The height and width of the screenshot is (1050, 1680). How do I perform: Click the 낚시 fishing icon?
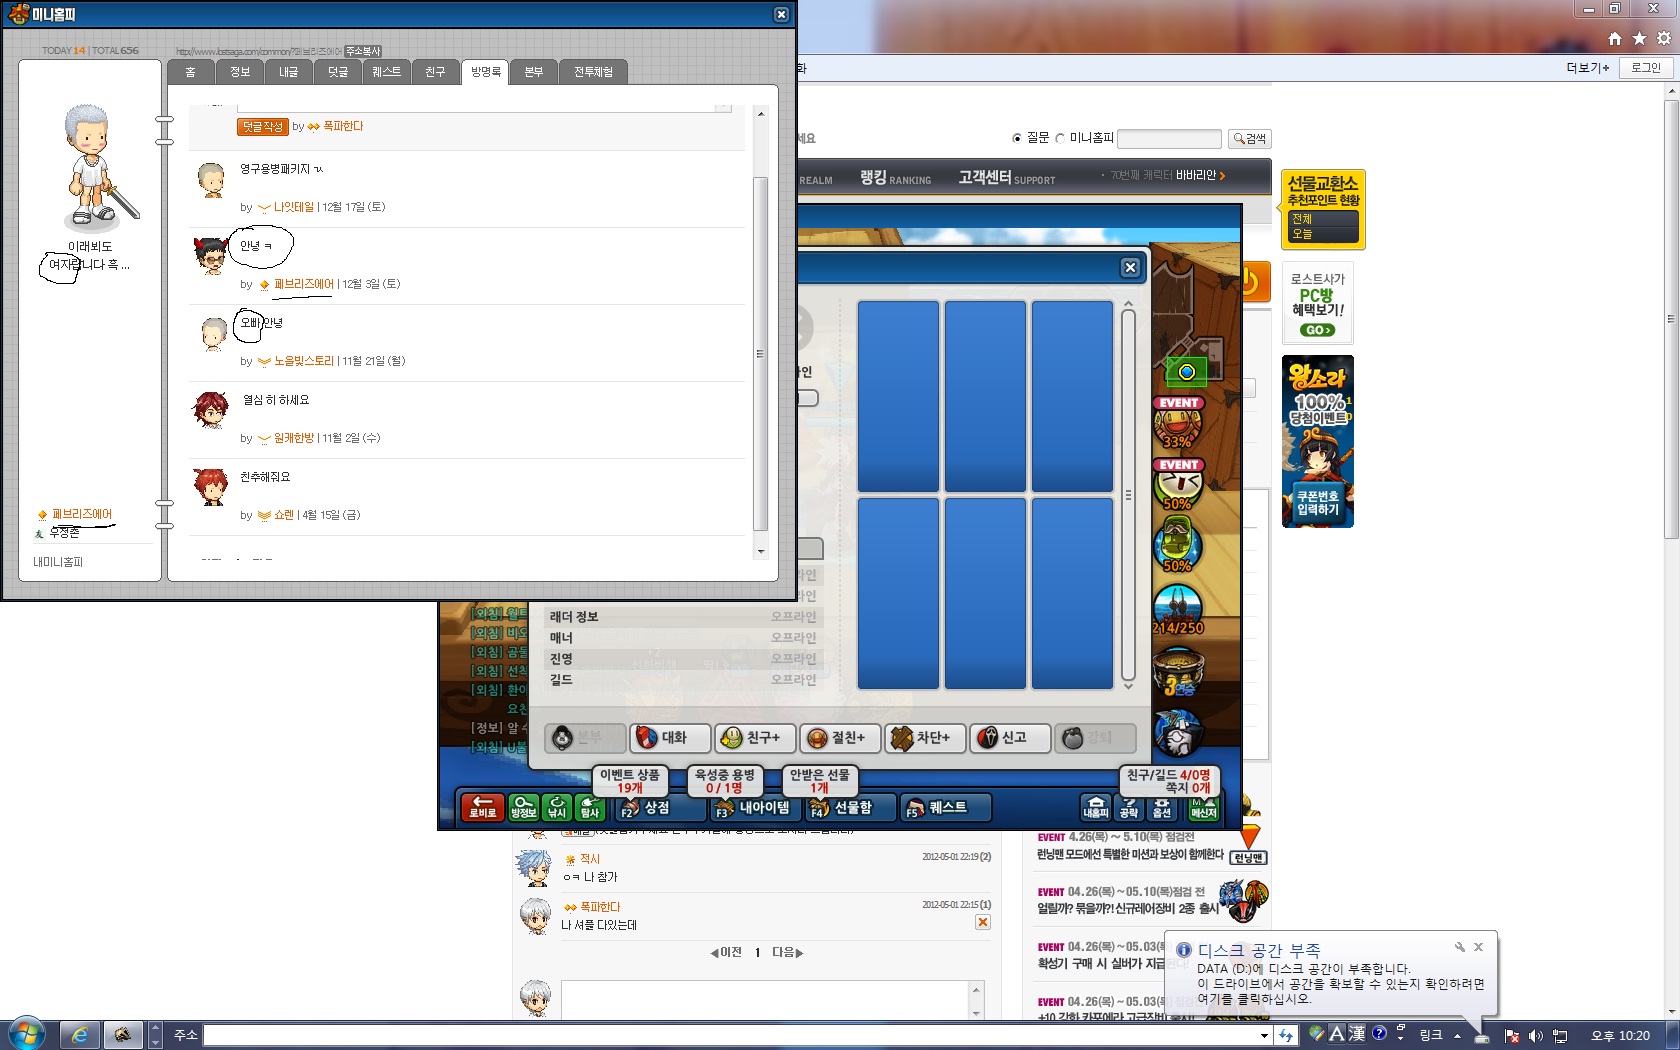pyautogui.click(x=557, y=807)
